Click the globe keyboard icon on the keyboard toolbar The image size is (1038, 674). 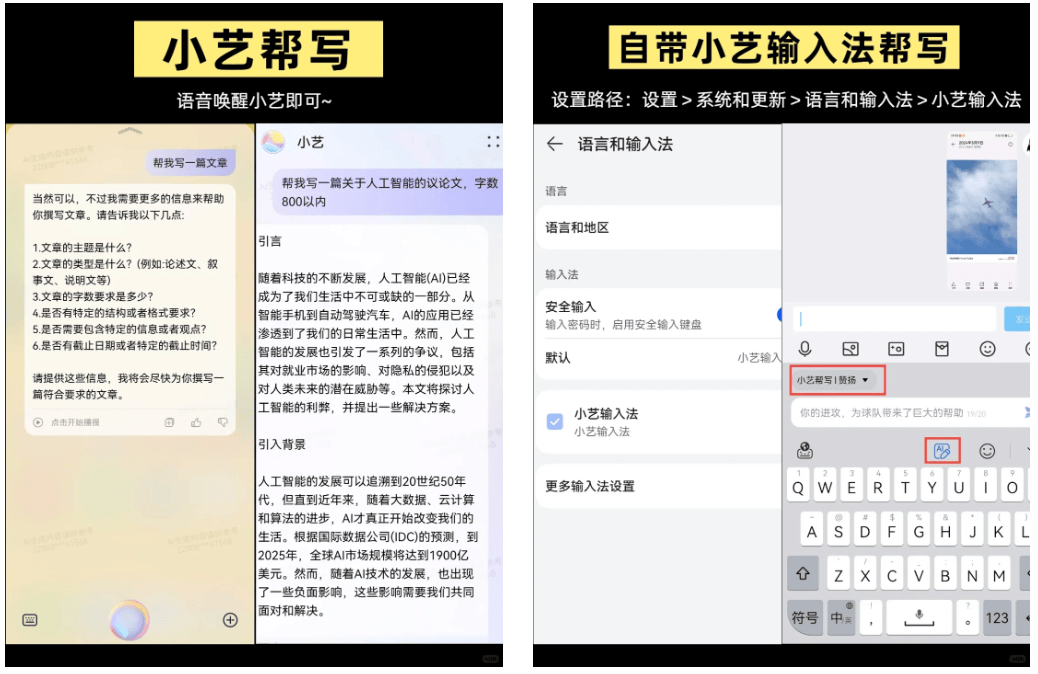point(805,452)
